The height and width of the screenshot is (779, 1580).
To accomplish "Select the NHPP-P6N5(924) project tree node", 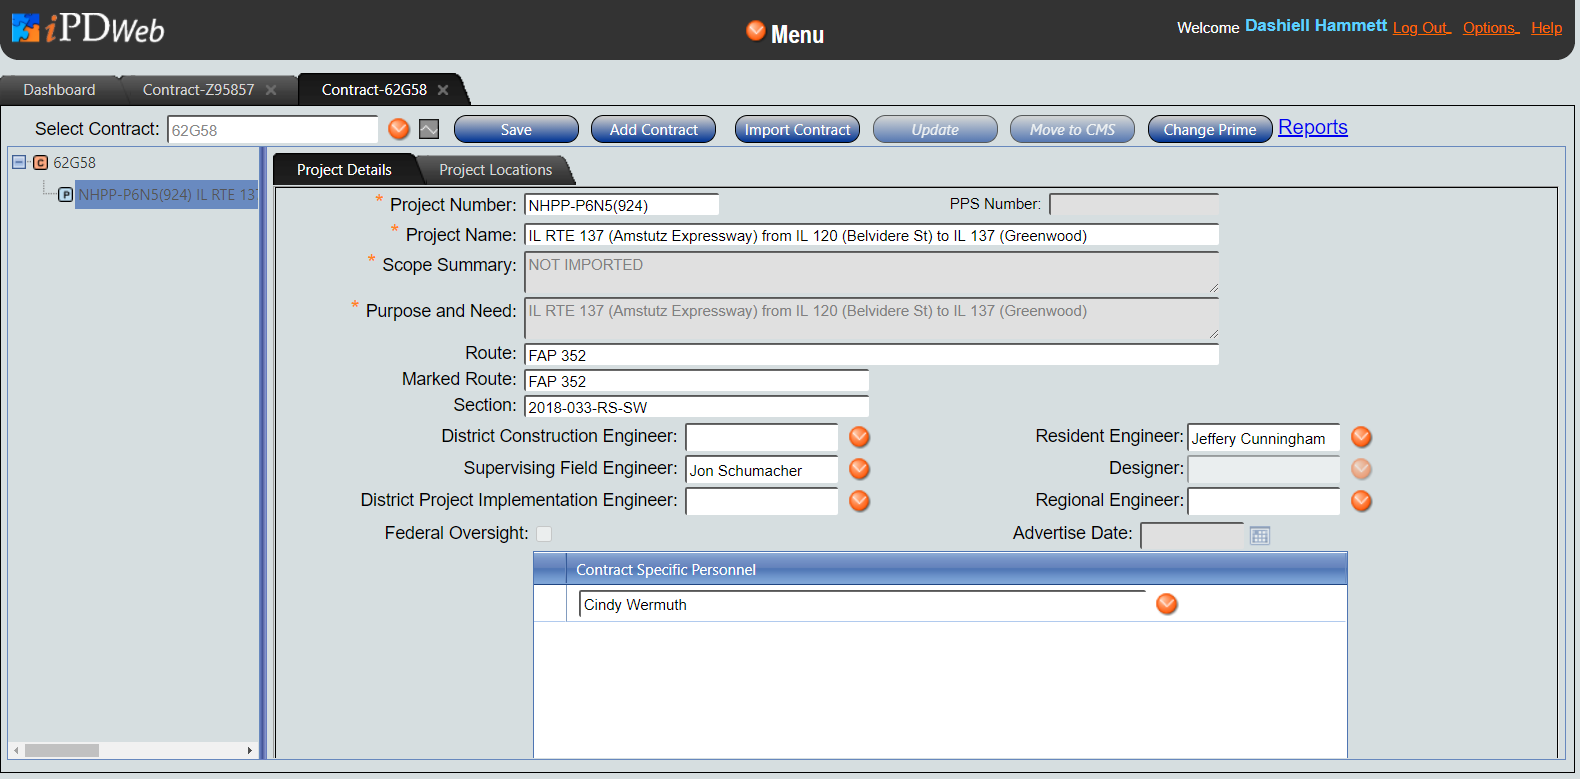I will pyautogui.click(x=166, y=195).
